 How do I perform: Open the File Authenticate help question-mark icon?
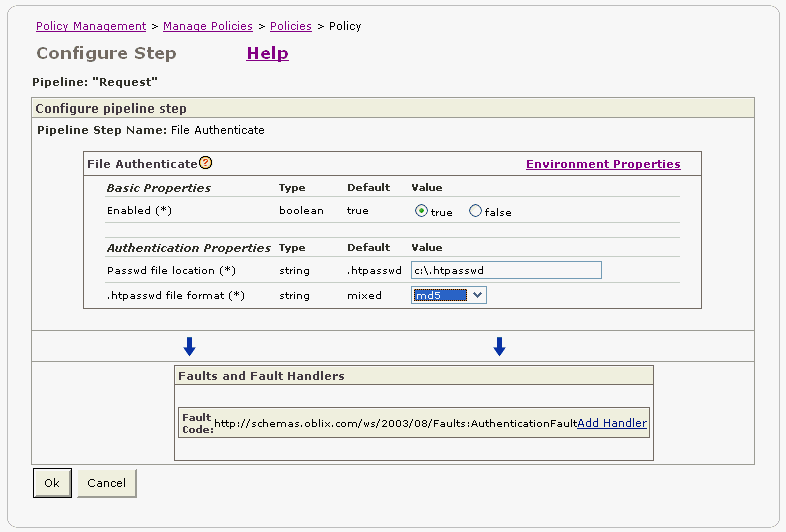[x=206, y=163]
